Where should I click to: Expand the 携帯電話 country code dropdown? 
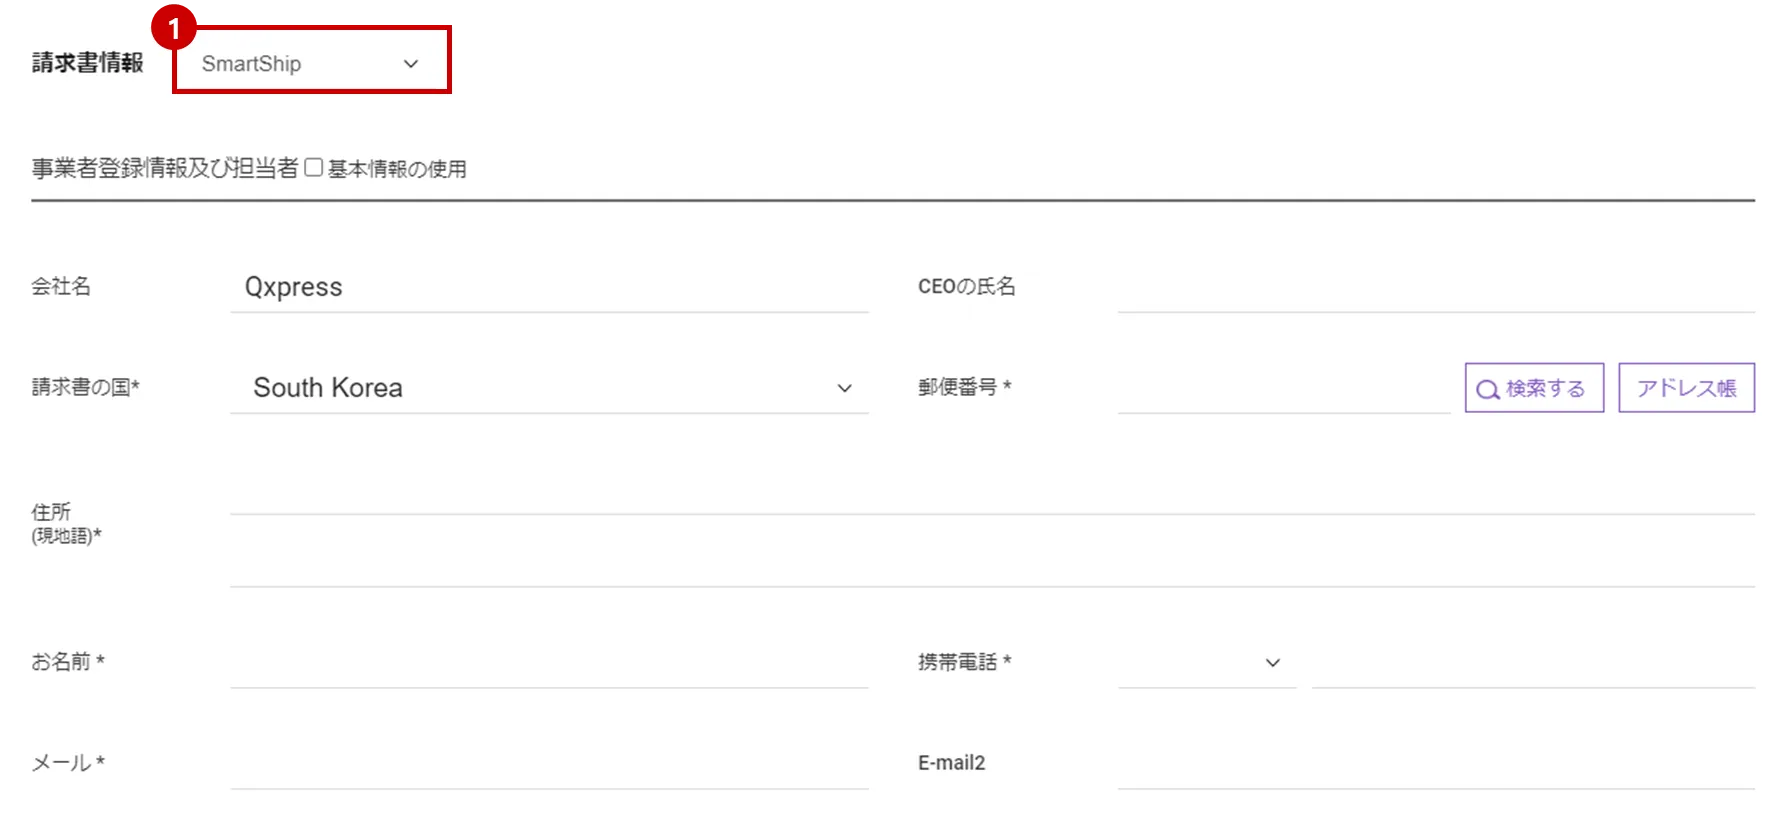click(1207, 663)
